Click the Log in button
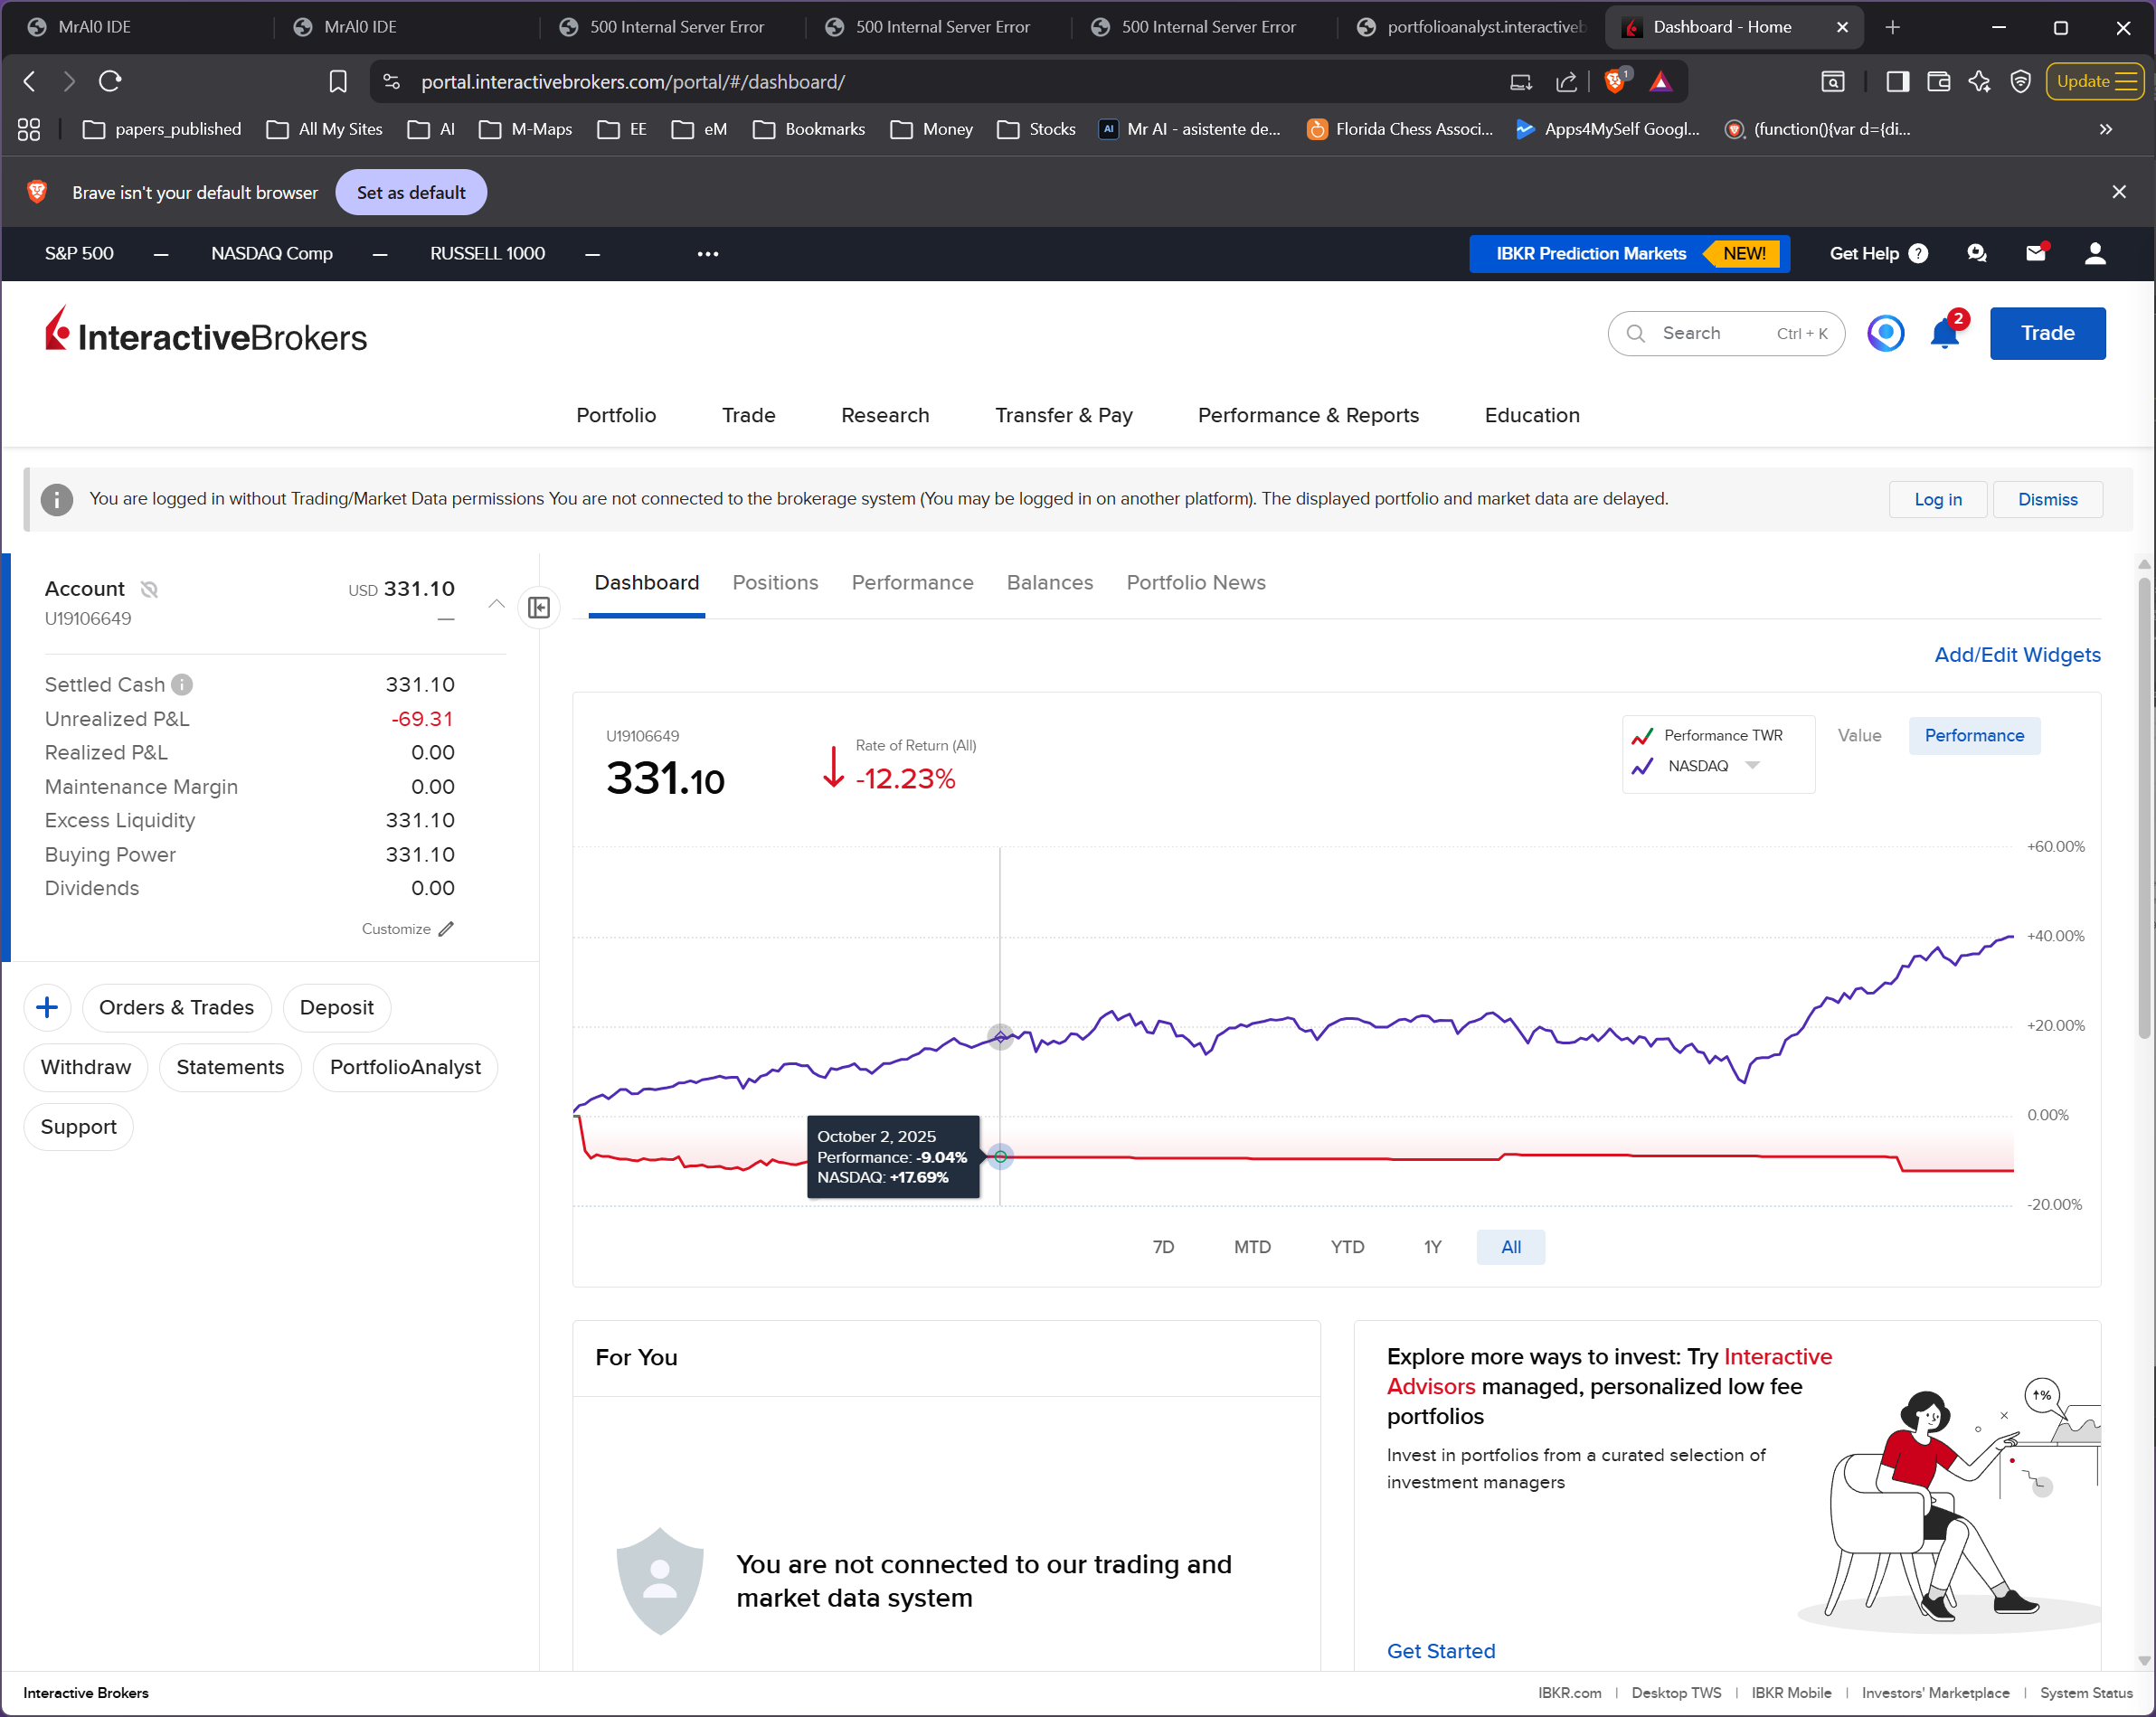The image size is (2156, 1717). pyautogui.click(x=1938, y=499)
